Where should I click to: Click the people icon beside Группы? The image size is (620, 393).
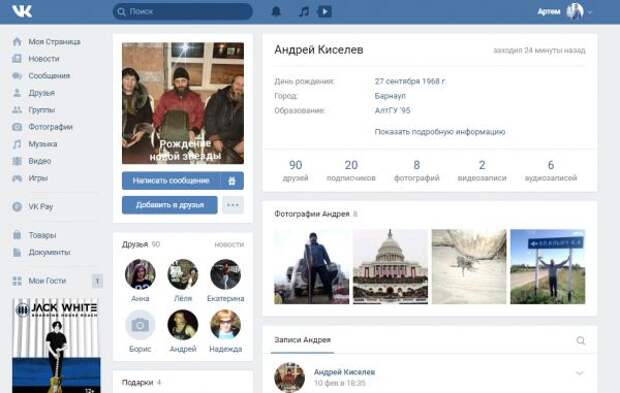pyautogui.click(x=17, y=110)
